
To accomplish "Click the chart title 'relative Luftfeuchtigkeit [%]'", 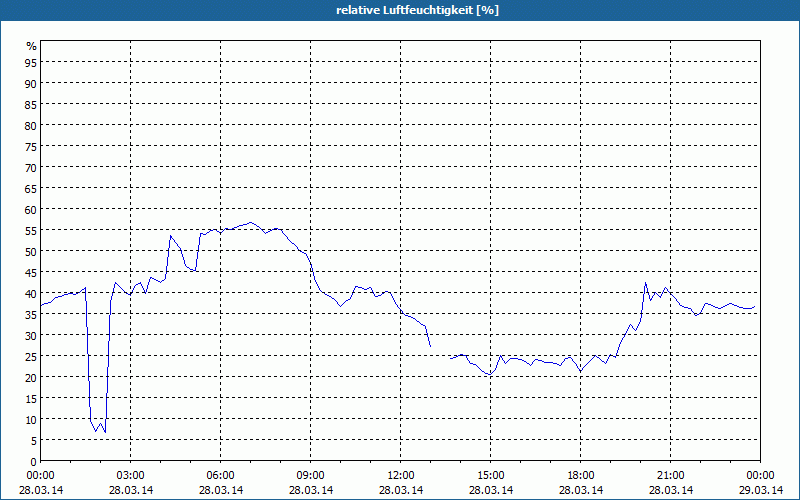I will click(417, 10).
